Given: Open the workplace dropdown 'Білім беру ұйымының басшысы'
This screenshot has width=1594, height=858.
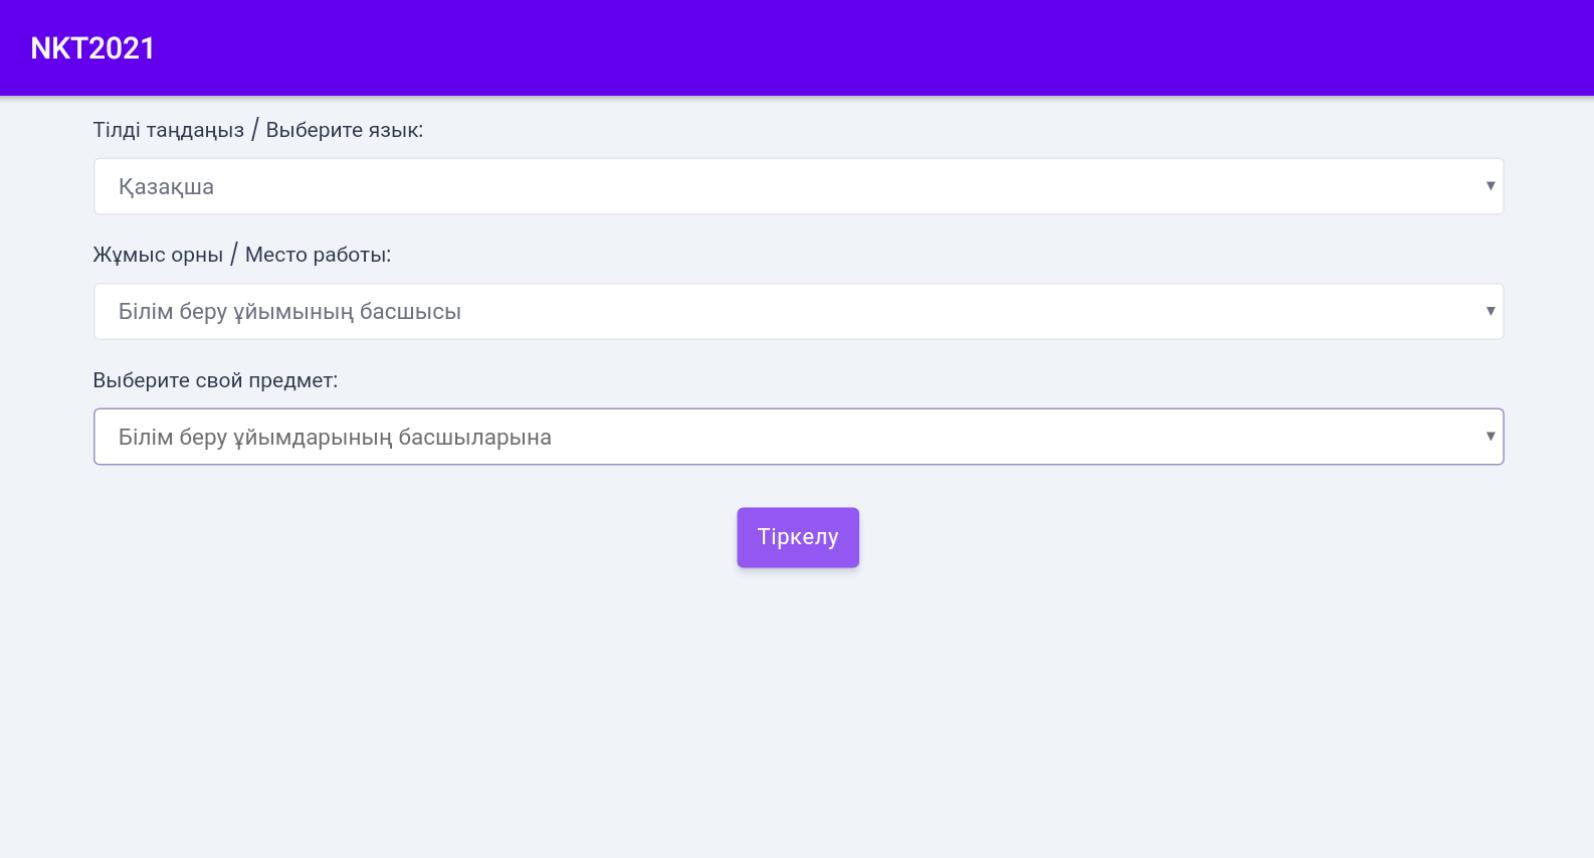Looking at the screenshot, I should (x=798, y=311).
